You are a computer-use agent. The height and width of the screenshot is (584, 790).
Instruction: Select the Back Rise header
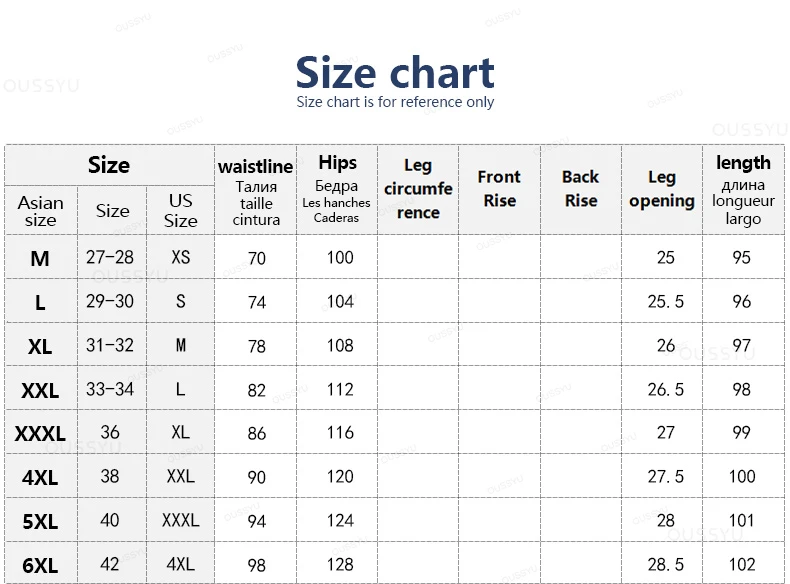click(x=580, y=188)
